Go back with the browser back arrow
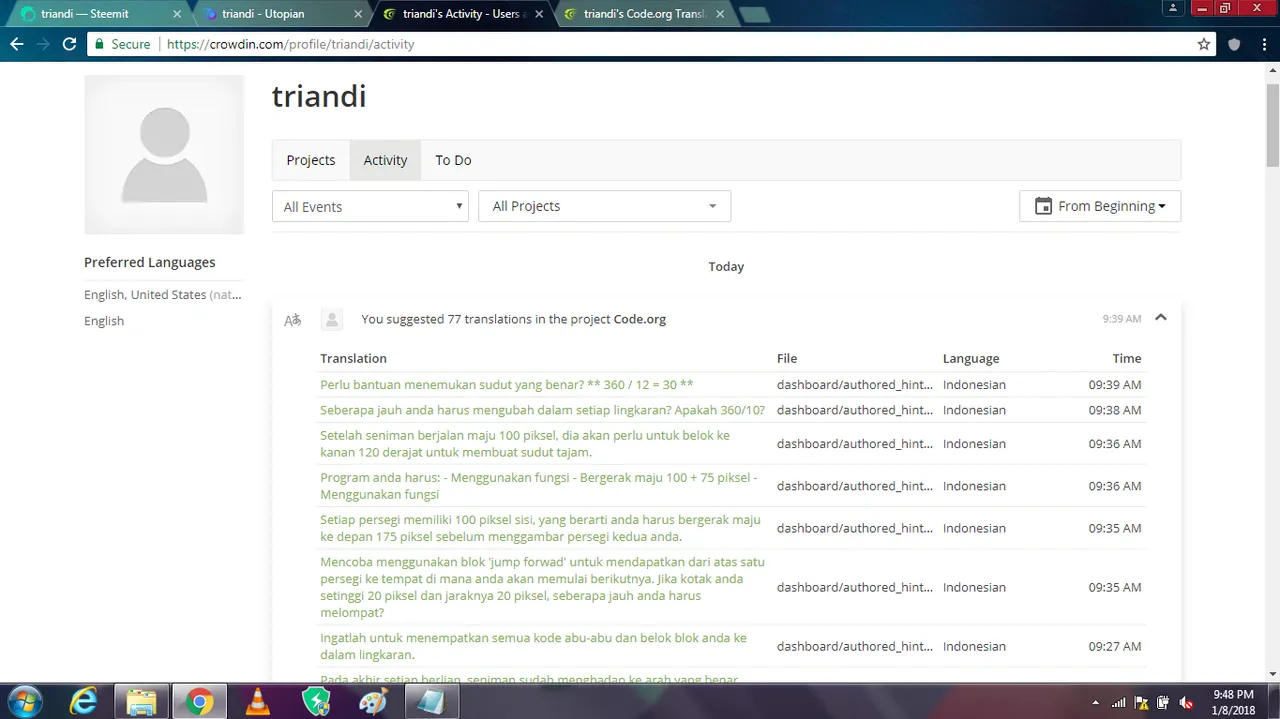 17,44
